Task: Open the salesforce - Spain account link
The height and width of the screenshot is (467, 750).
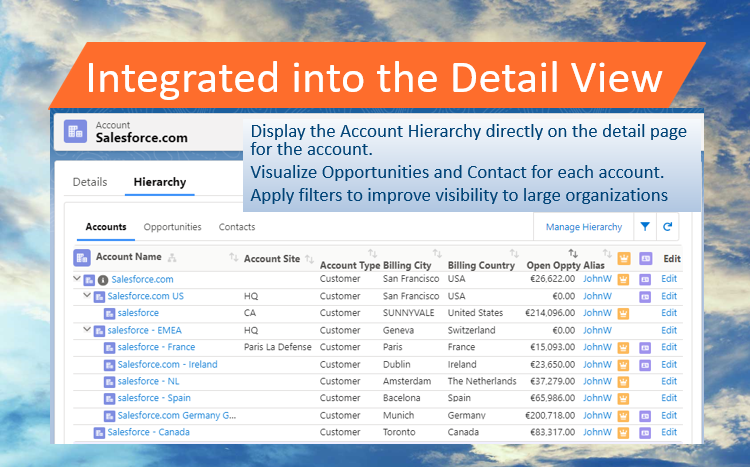Action: pos(152,398)
